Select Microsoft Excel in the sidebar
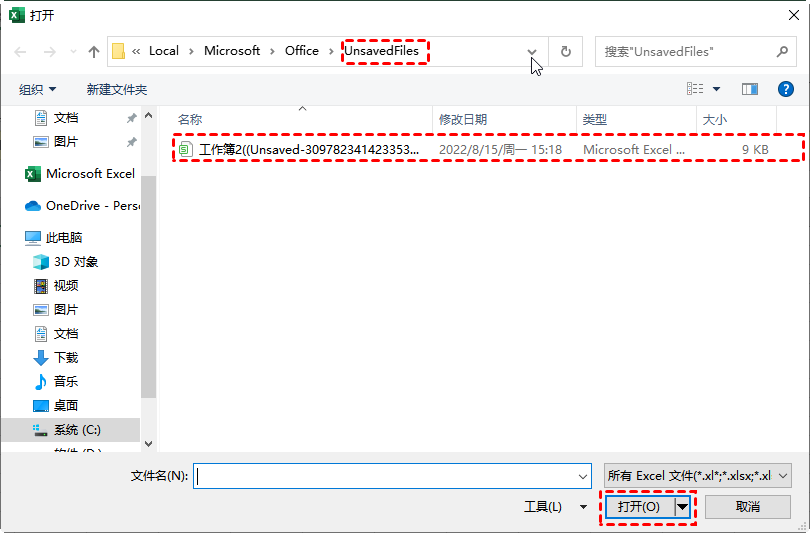 pos(89,173)
